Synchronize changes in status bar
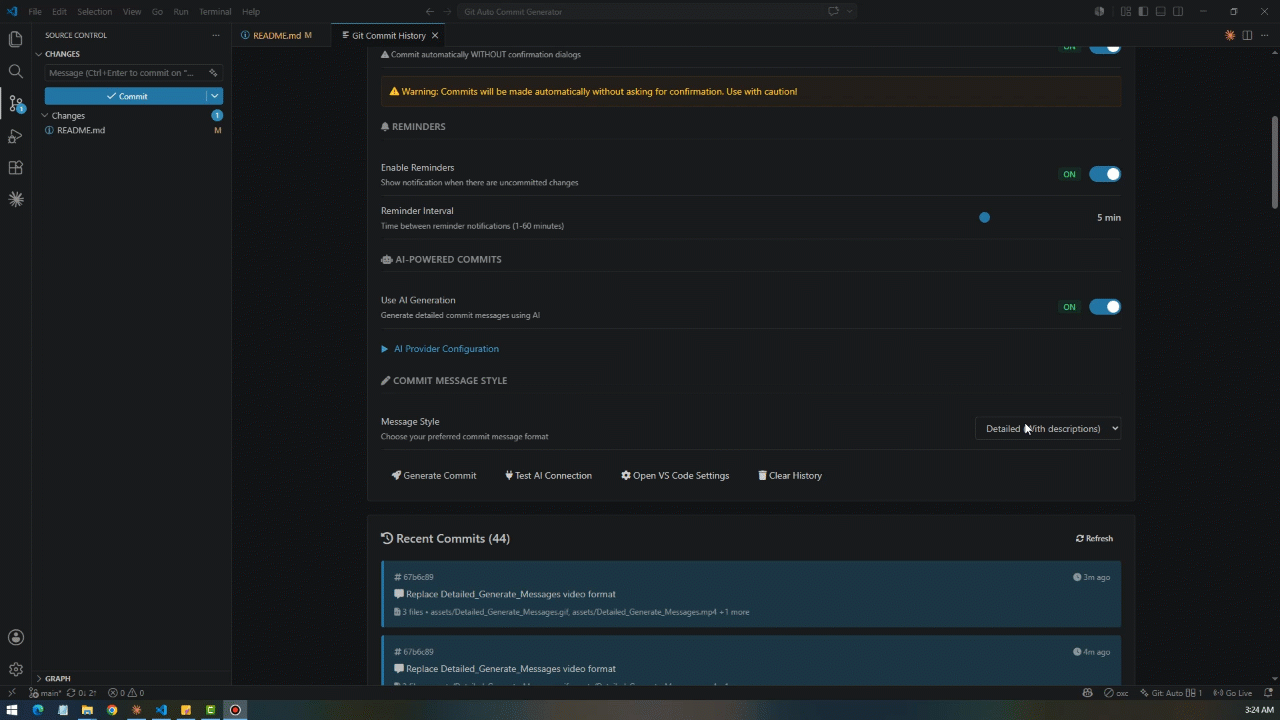This screenshot has width=1280, height=720. pyautogui.click(x=82, y=692)
